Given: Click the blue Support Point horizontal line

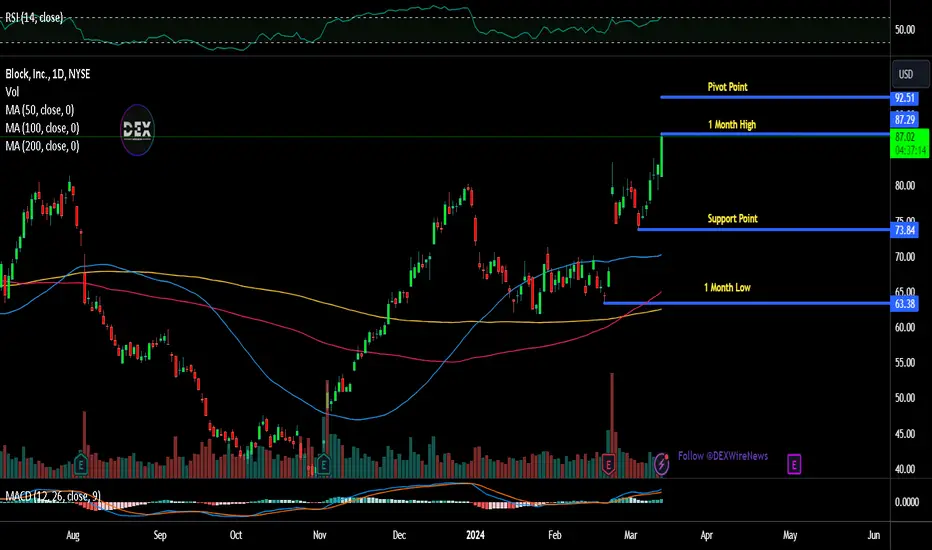Looking at the screenshot, I should (764, 230).
